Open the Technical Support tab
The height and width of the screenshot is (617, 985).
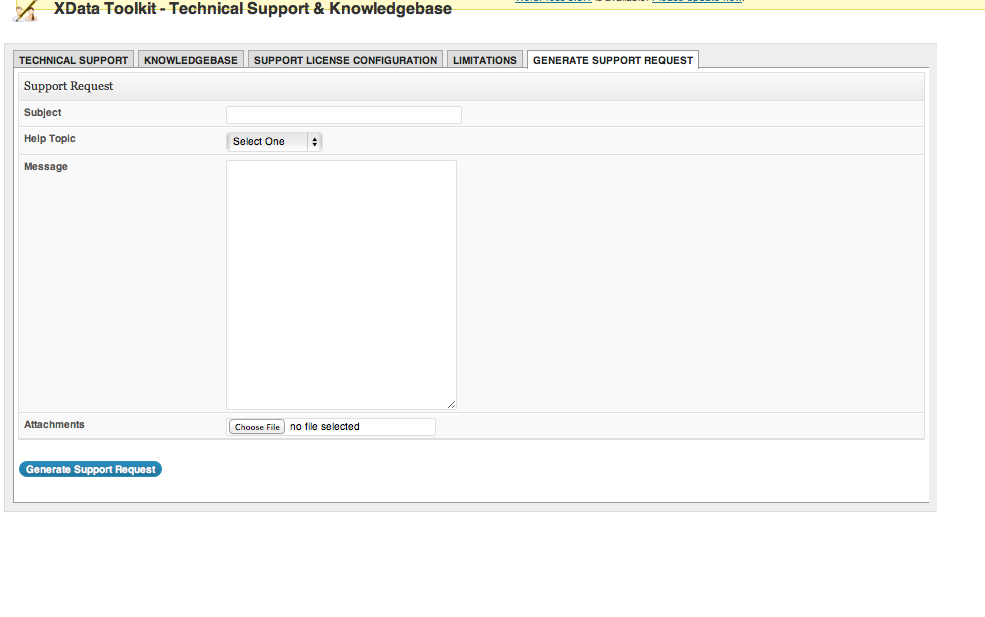(x=73, y=60)
